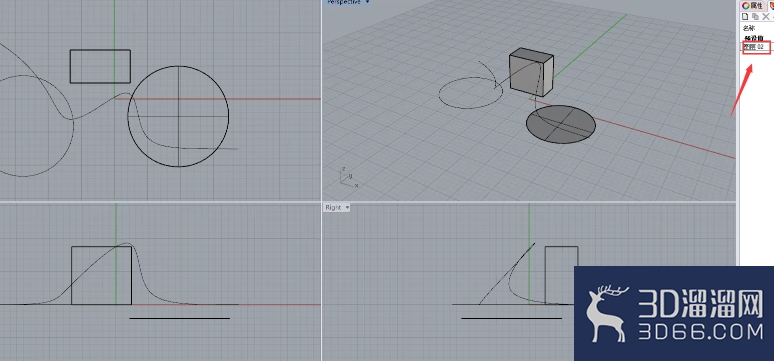This screenshot has height=361, width=774.
Task: Select the rectangle outline in Top view
Action: tap(100, 66)
